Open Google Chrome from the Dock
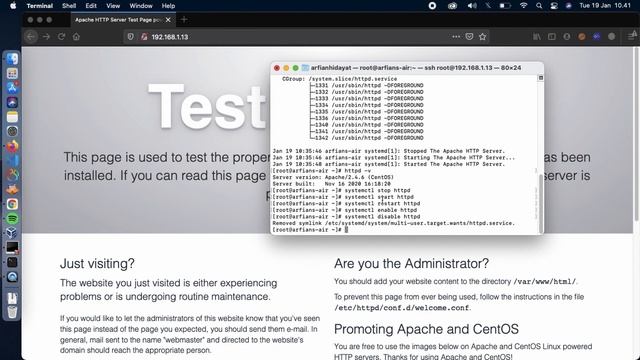The width and height of the screenshot is (640, 360). (12, 204)
